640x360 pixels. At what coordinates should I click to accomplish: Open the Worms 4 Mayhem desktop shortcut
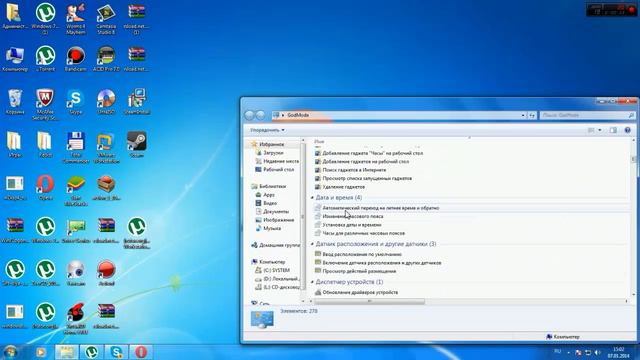click(x=76, y=19)
